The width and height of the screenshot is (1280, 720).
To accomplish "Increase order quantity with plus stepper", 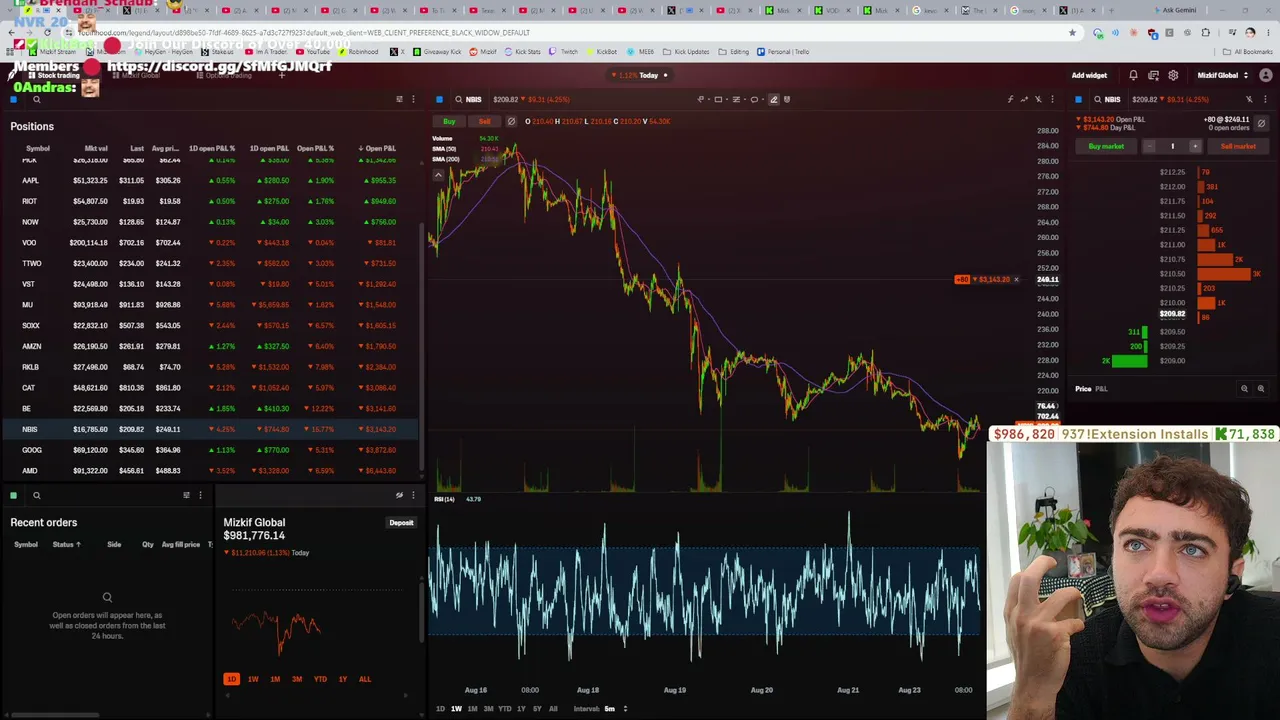I will pos(1194,146).
